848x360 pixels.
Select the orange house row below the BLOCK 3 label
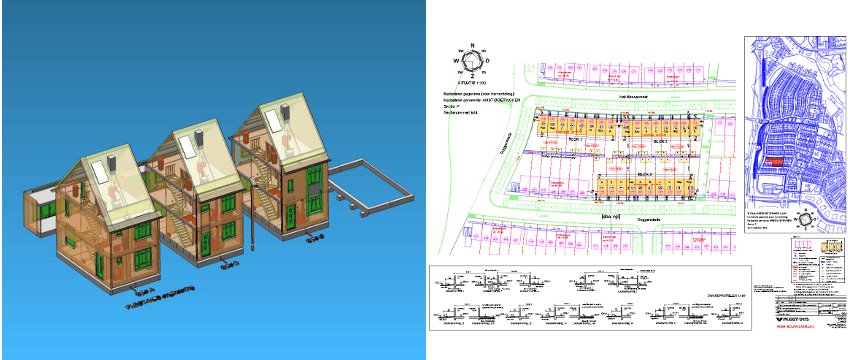(646, 188)
